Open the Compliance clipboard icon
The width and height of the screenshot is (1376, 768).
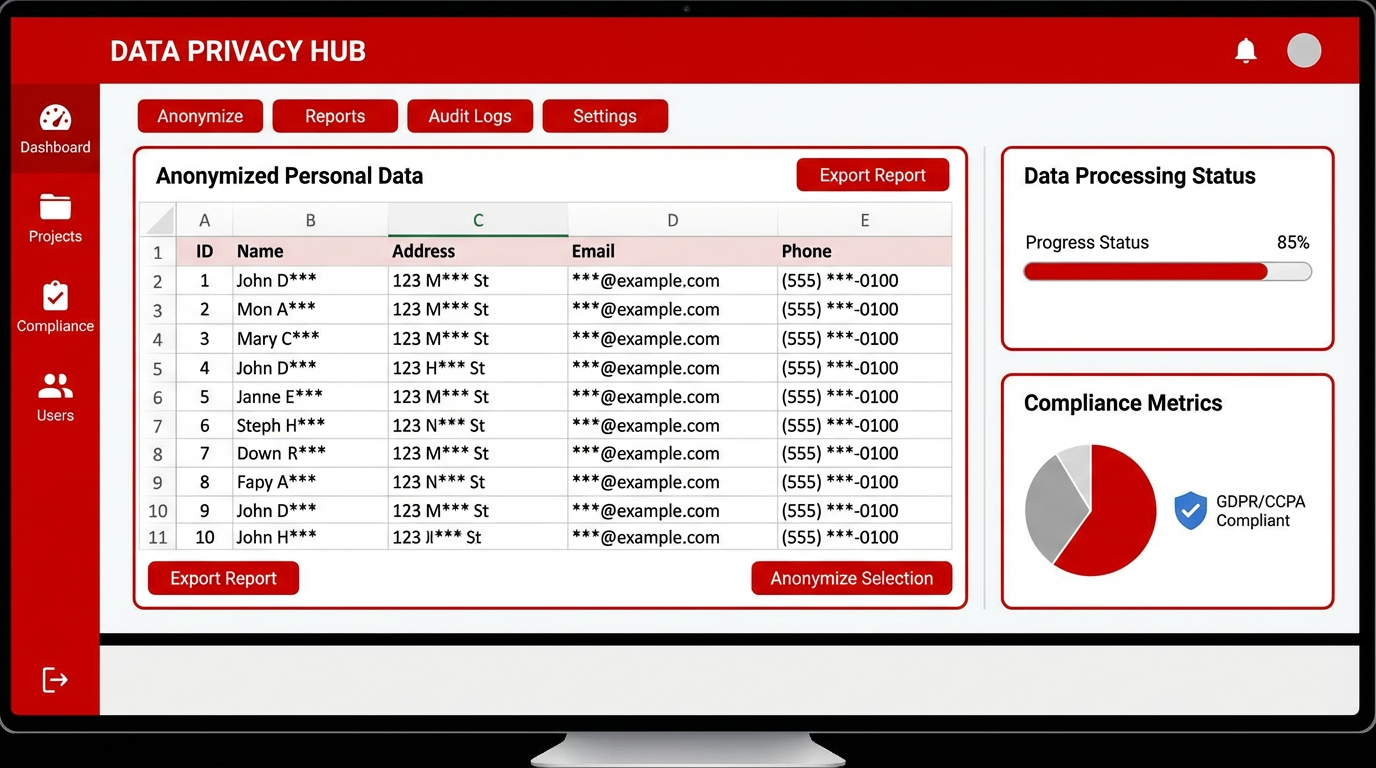coord(55,296)
